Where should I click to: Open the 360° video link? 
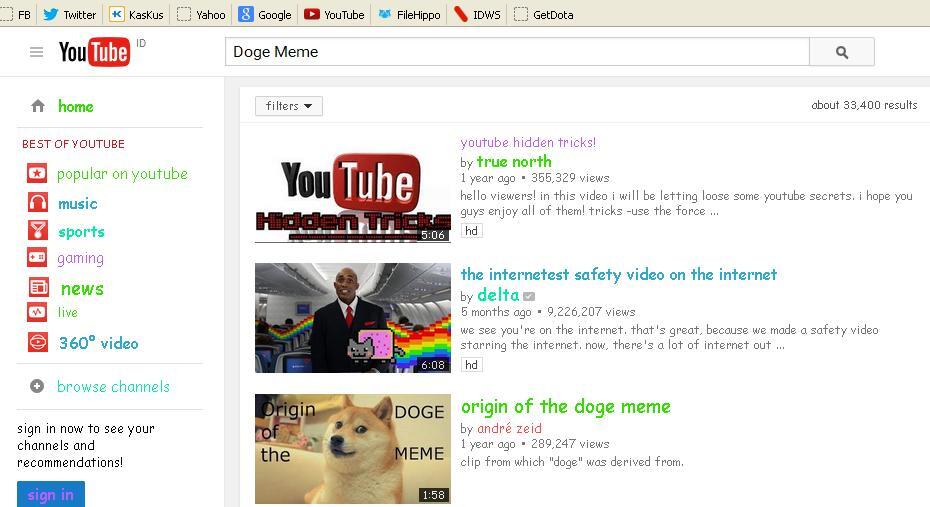[x=98, y=343]
